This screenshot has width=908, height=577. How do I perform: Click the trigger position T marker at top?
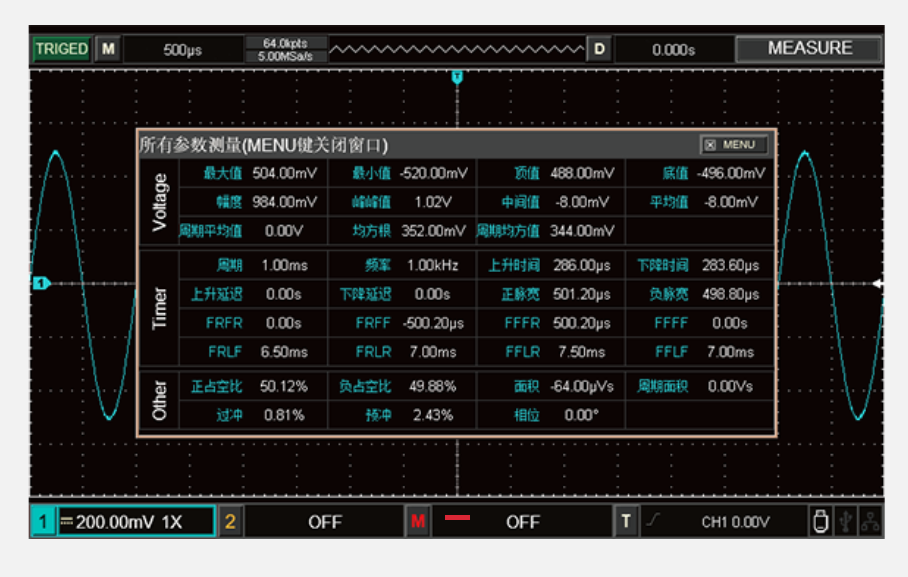457,76
